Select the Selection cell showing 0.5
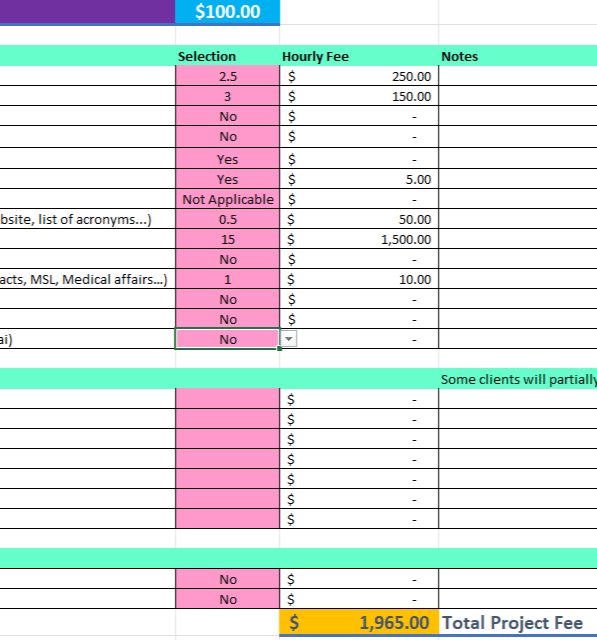Screen dimensions: 597x640 (228, 219)
